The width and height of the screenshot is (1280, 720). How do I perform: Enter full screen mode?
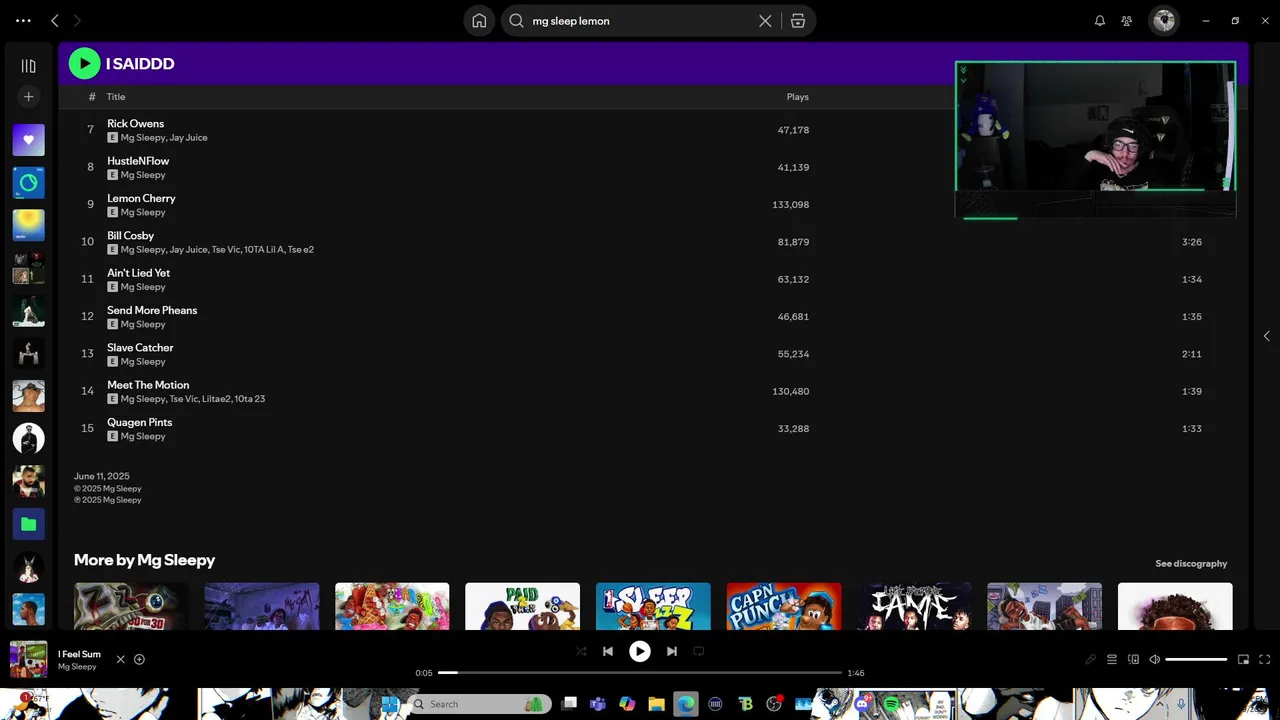[1265, 659]
